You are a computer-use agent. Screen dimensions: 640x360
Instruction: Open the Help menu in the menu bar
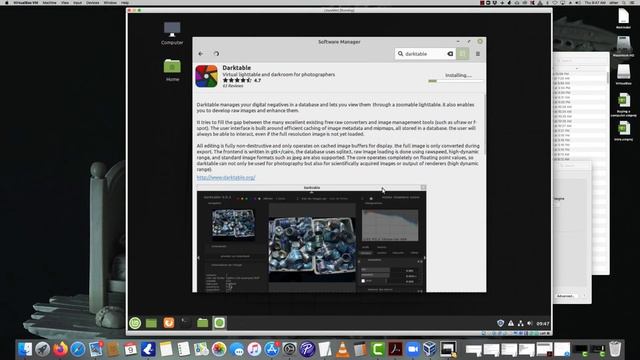pos(125,2)
